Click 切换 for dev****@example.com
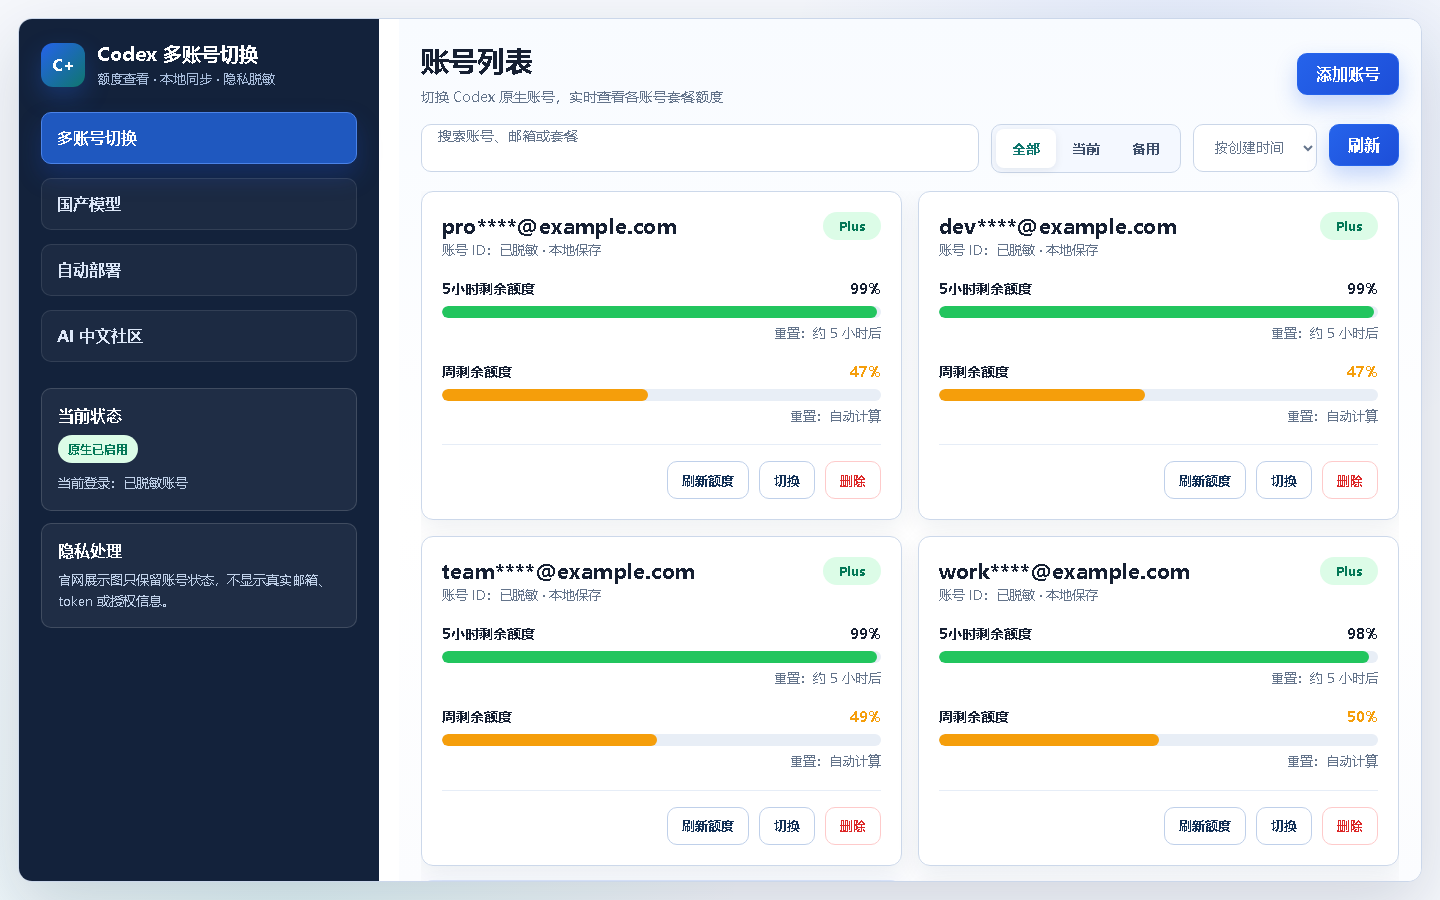The width and height of the screenshot is (1440, 900). [1284, 480]
